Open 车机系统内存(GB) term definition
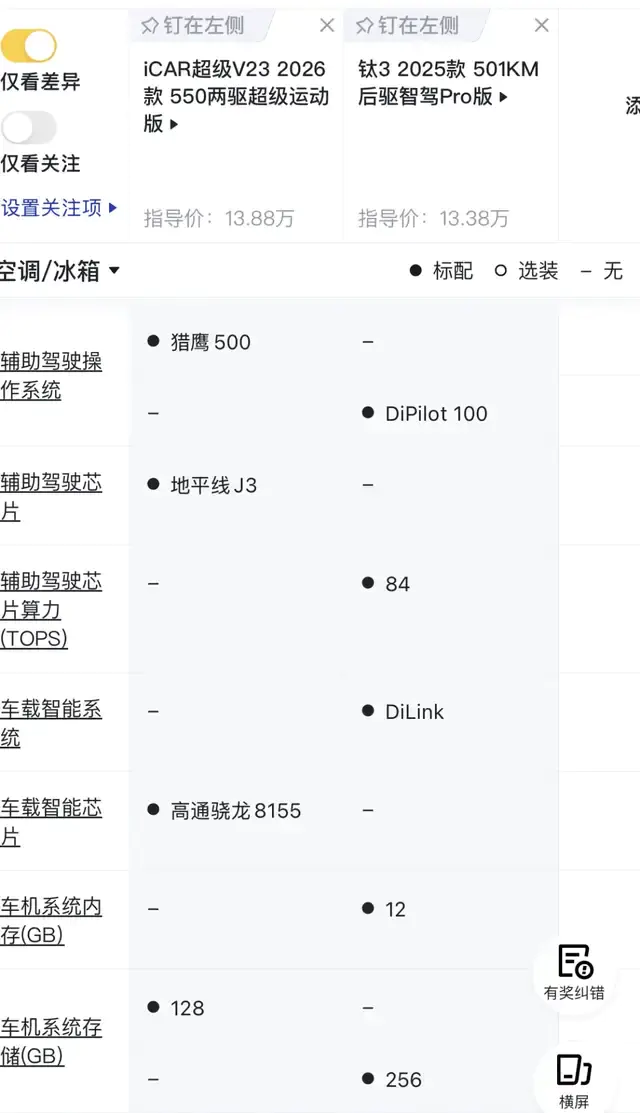The image size is (640, 1113). coord(51,921)
